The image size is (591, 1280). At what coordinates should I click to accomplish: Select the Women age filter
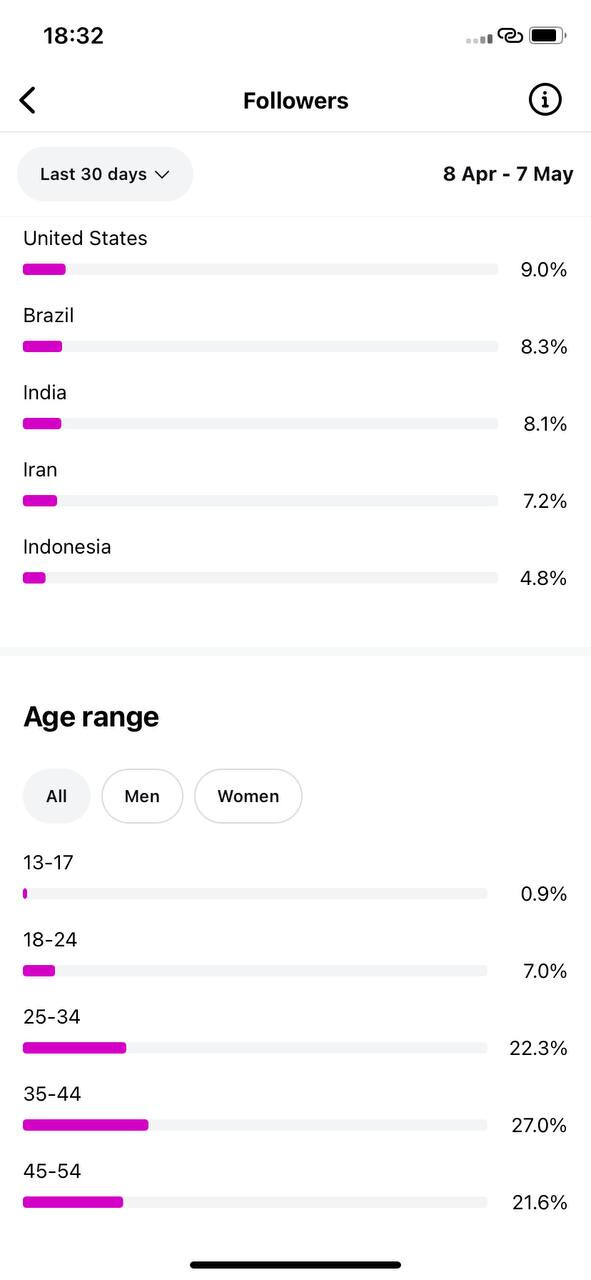pyautogui.click(x=248, y=796)
